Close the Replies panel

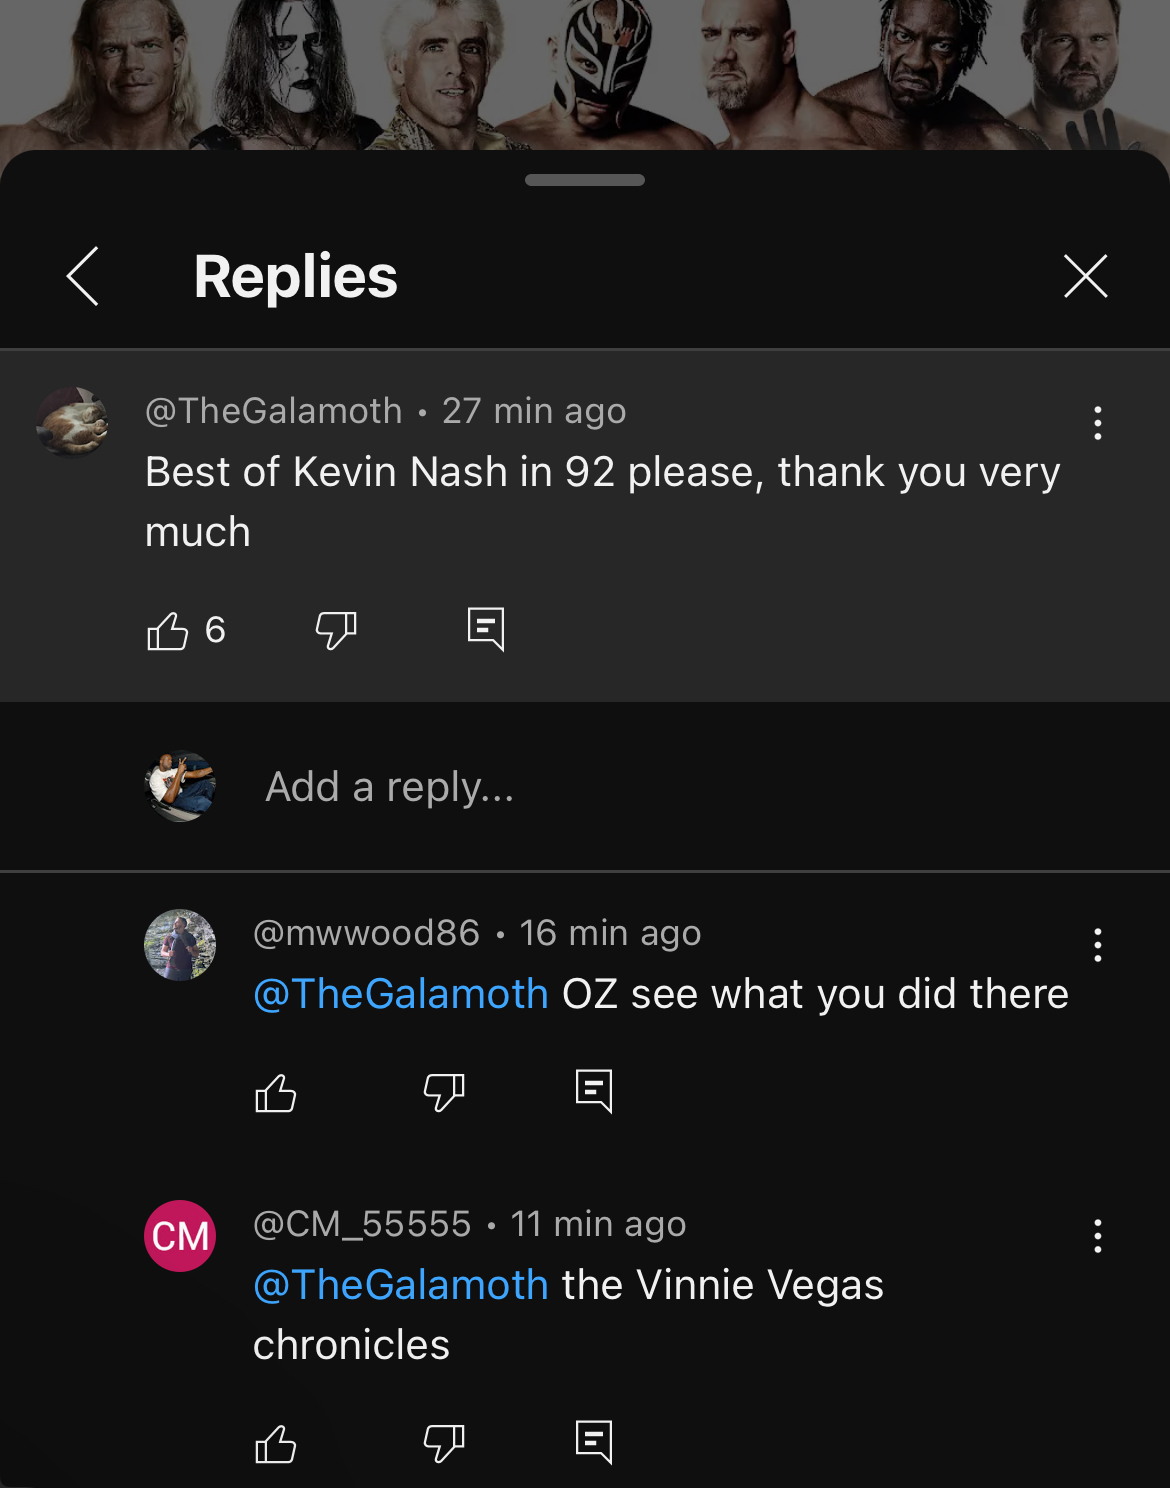pyautogui.click(x=1085, y=276)
